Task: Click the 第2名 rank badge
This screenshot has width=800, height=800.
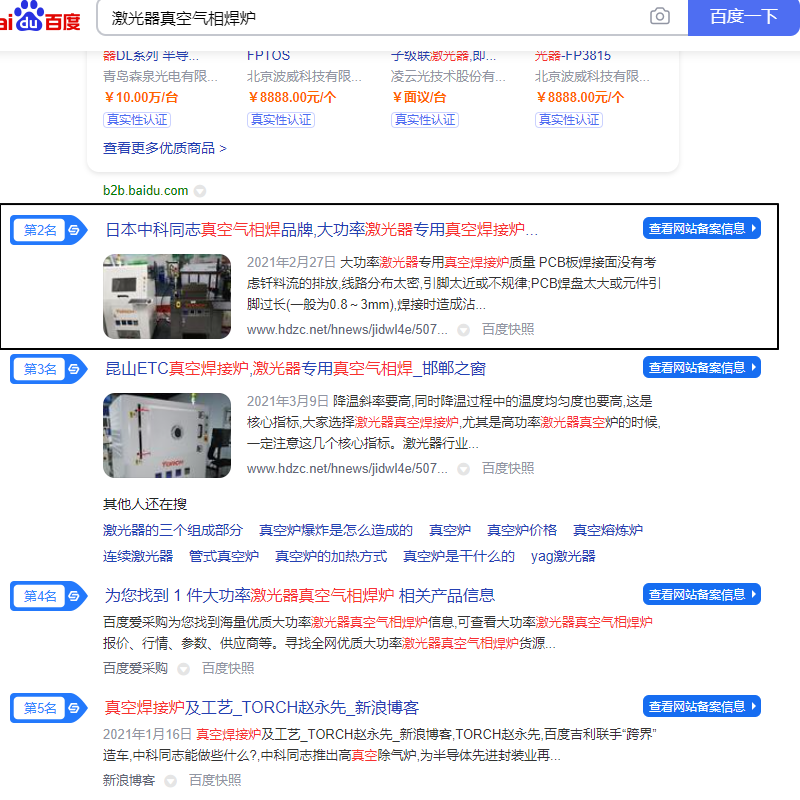Action: click(x=49, y=230)
